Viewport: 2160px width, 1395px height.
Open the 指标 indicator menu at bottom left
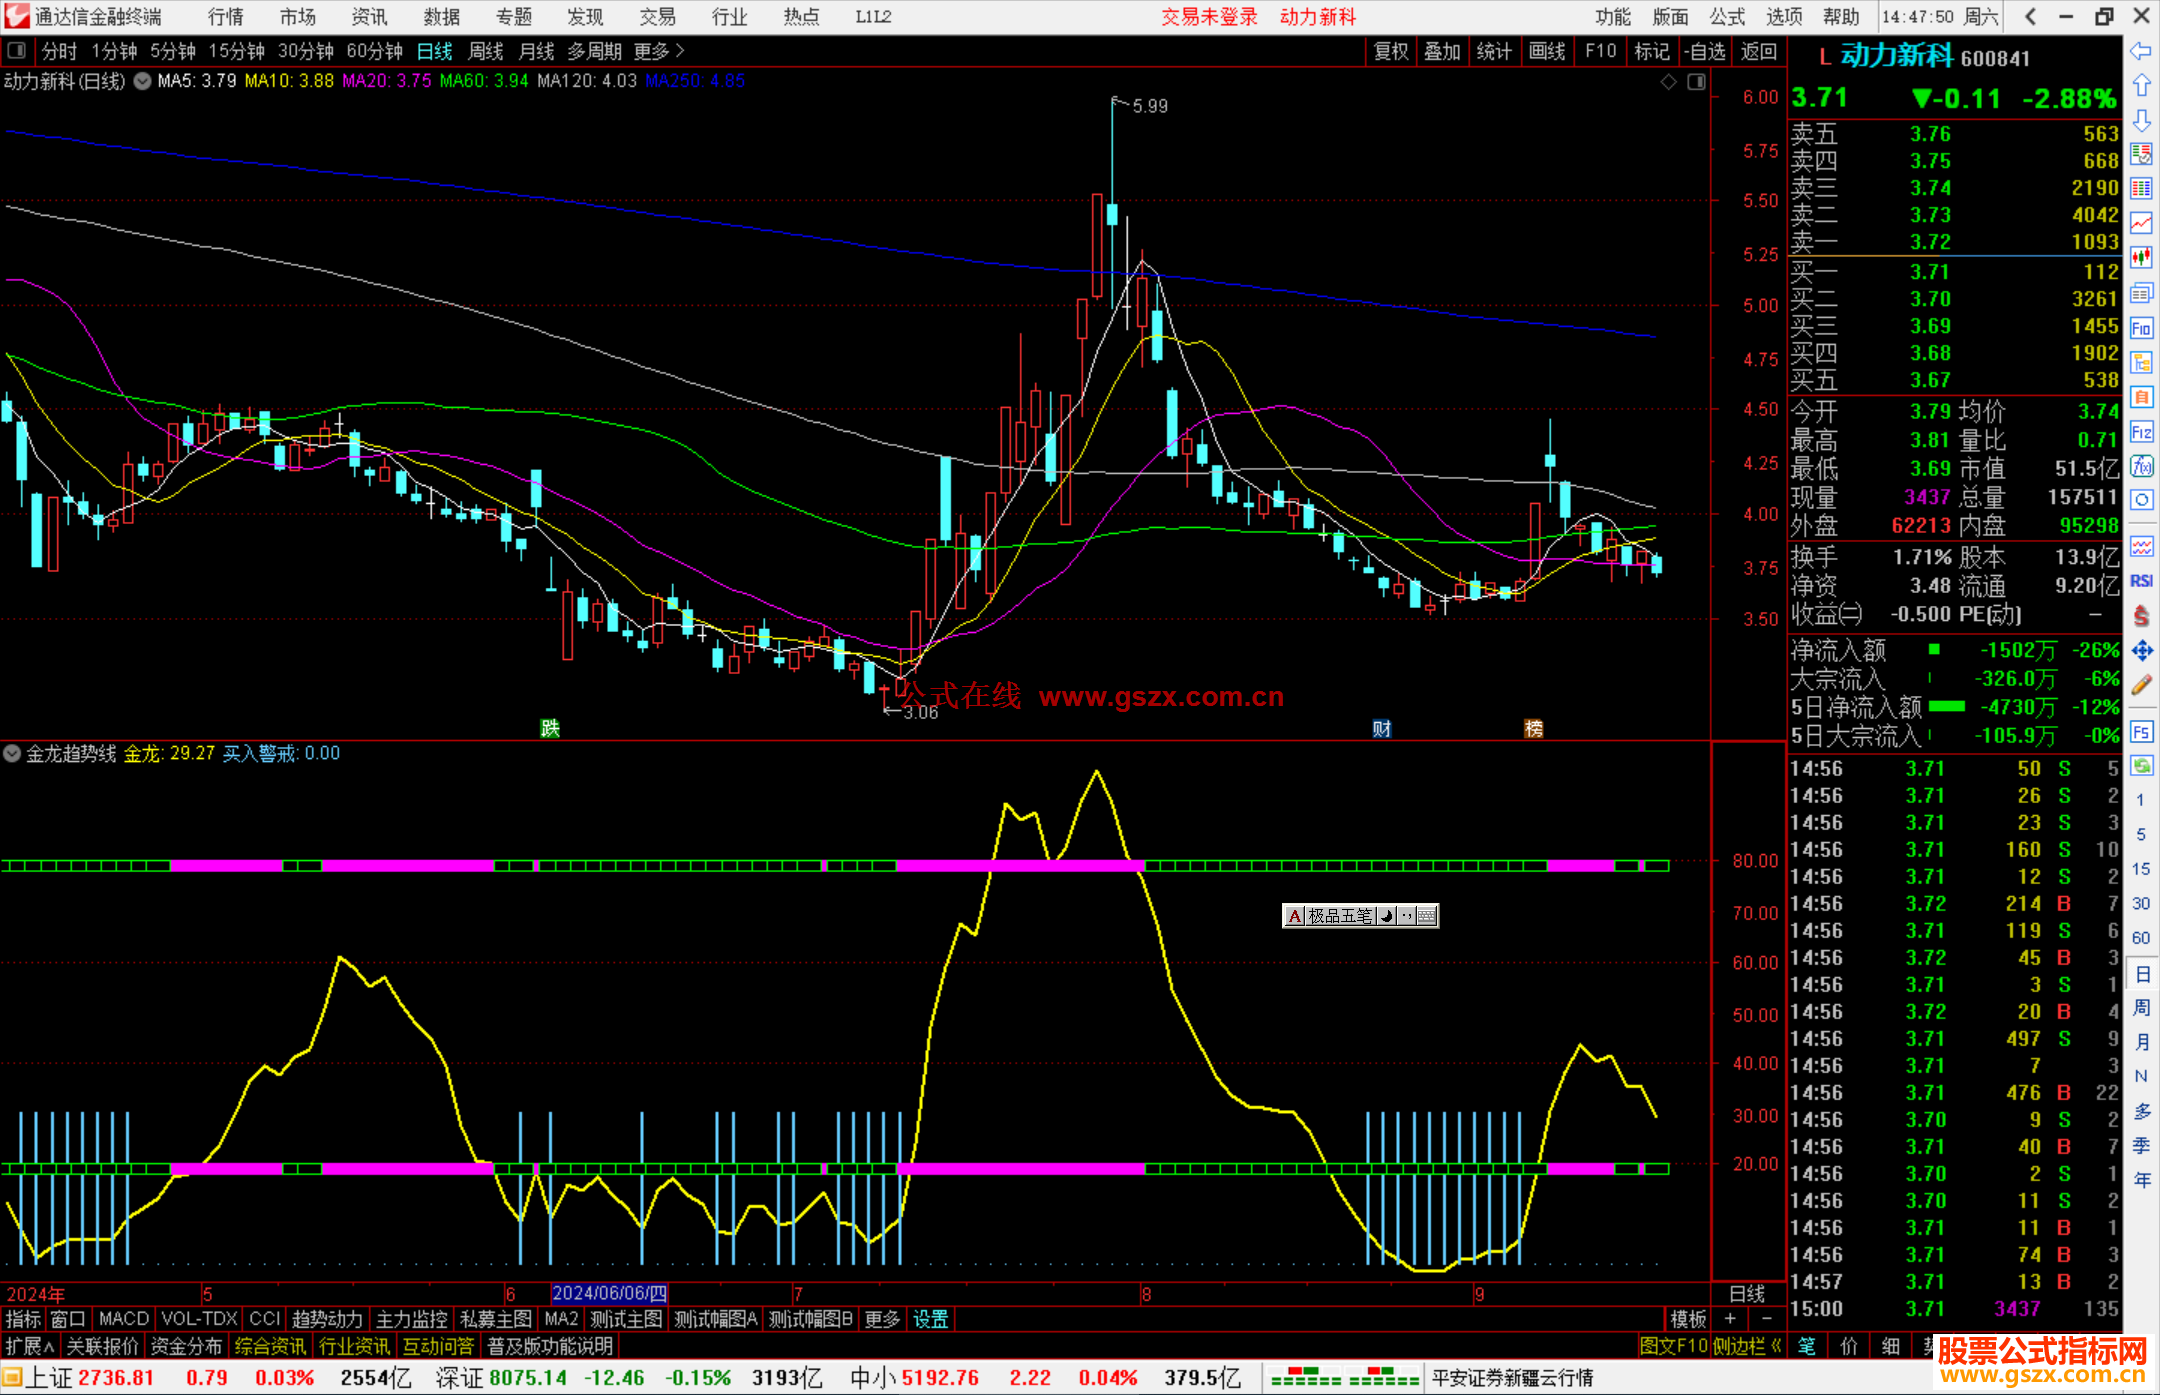23,1319
